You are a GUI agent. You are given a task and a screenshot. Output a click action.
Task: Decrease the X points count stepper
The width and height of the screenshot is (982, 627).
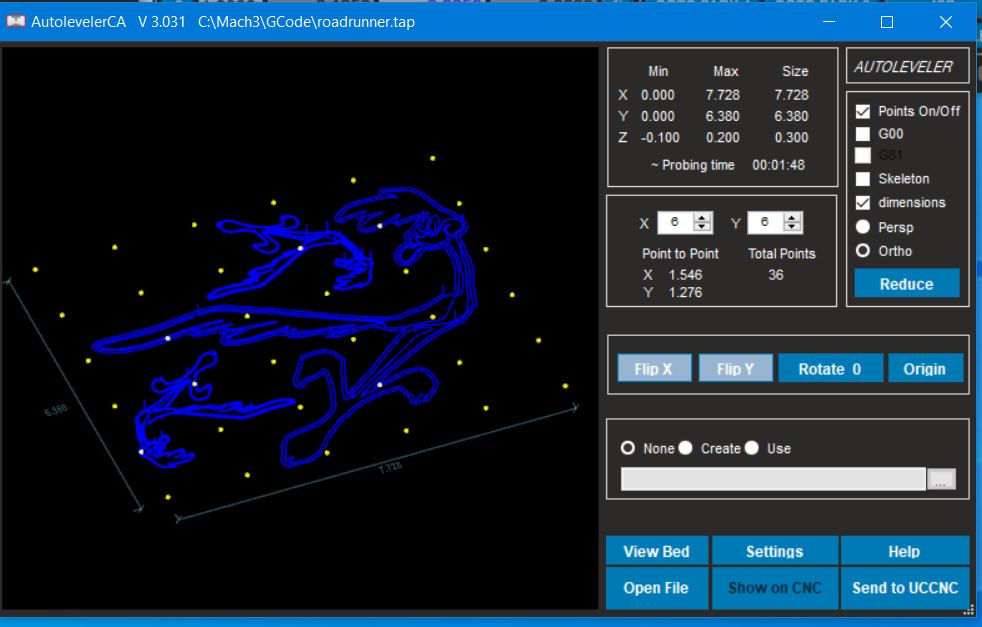(703, 227)
